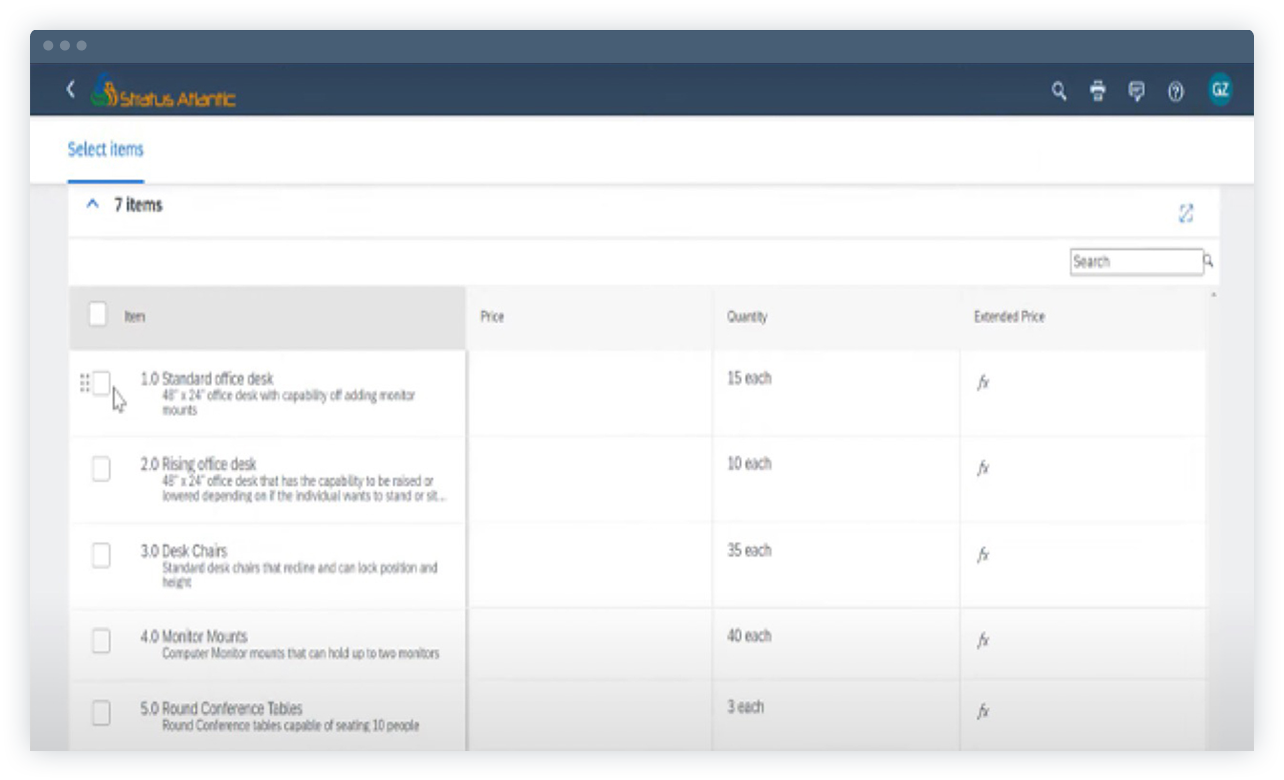
Task: Switch to the Select items tab
Action: click(x=105, y=149)
